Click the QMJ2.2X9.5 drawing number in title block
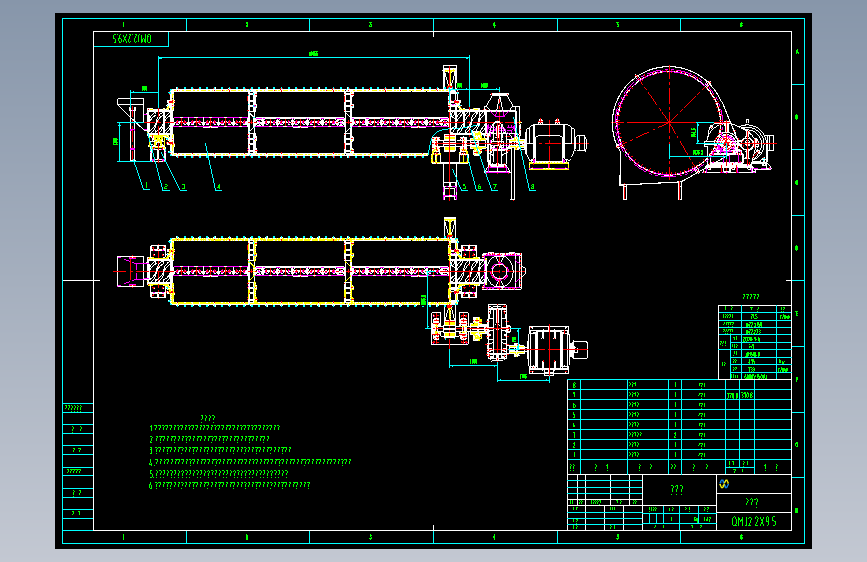The width and height of the screenshot is (867, 562). (x=754, y=522)
